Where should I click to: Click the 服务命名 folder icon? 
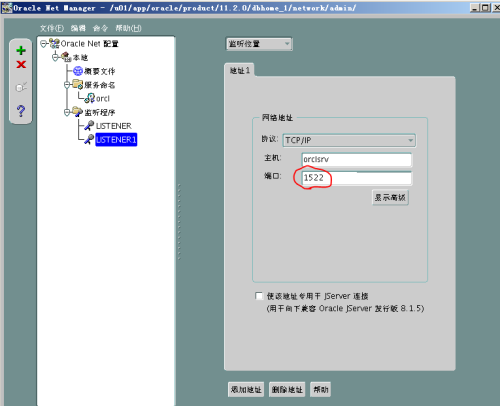[x=78, y=84]
